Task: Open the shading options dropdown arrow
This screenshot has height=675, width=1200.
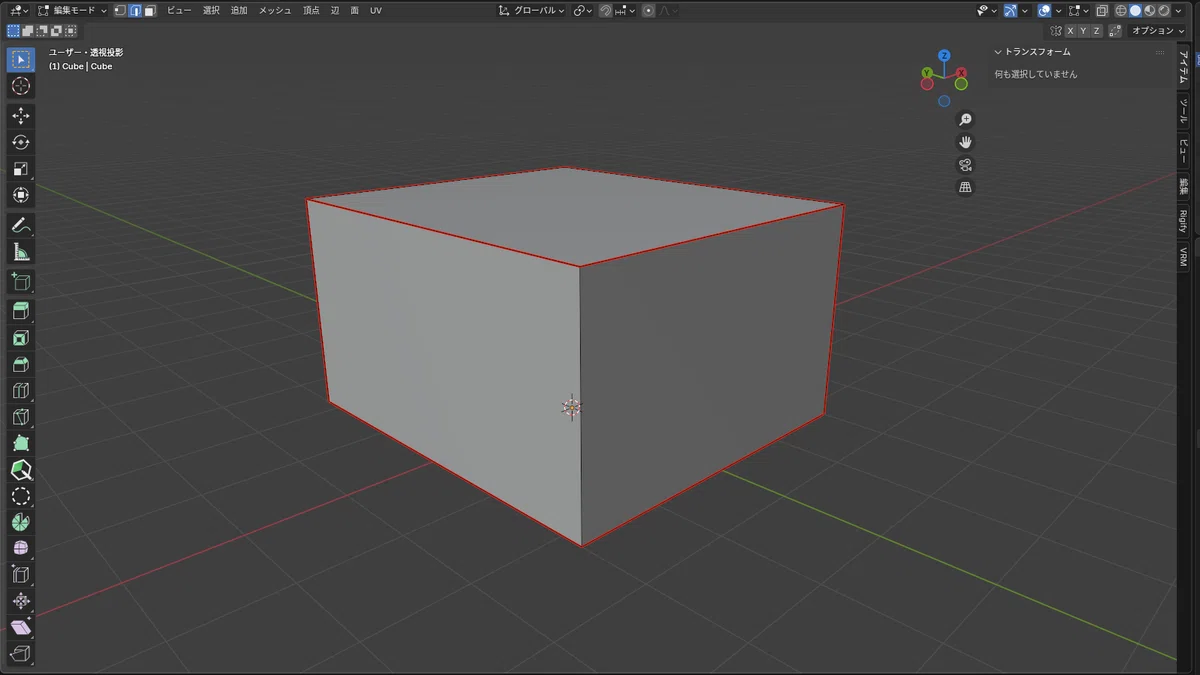Action: tap(1178, 10)
